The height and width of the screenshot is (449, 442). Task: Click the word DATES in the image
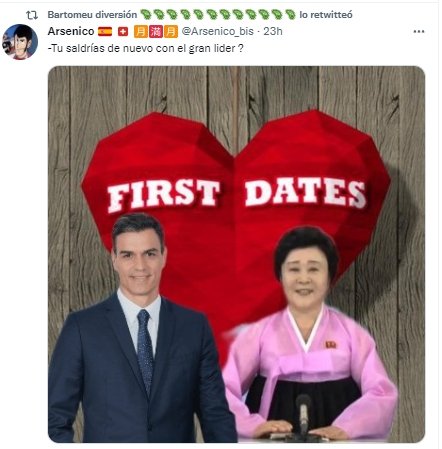click(x=305, y=192)
